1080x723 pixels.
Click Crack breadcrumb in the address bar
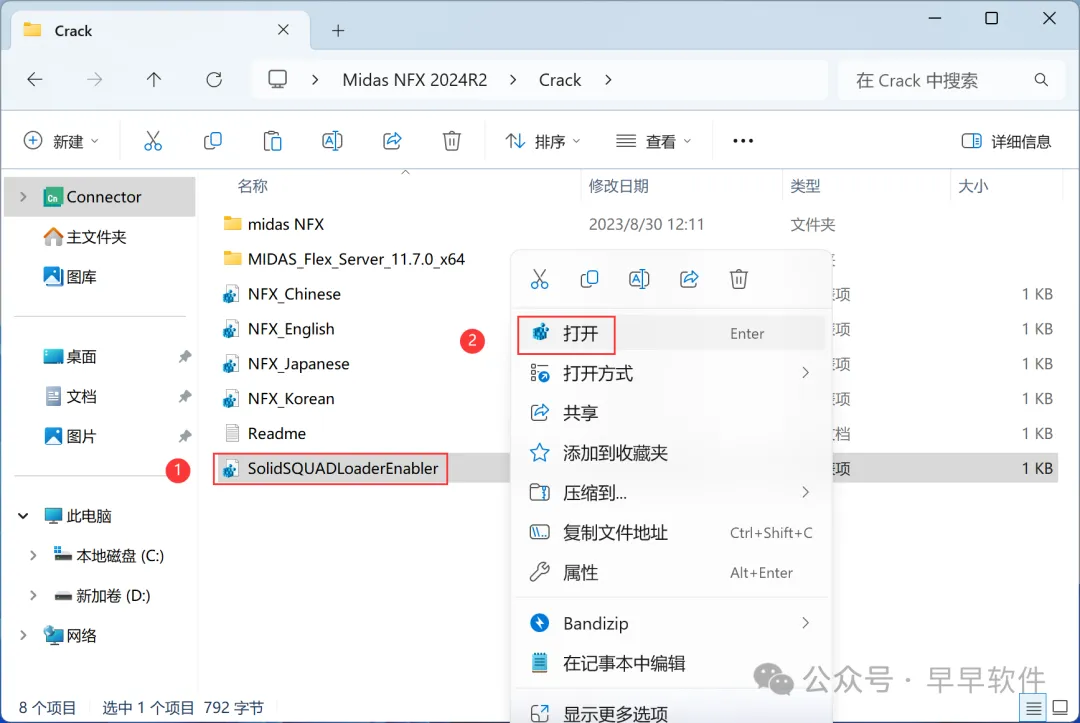point(560,80)
